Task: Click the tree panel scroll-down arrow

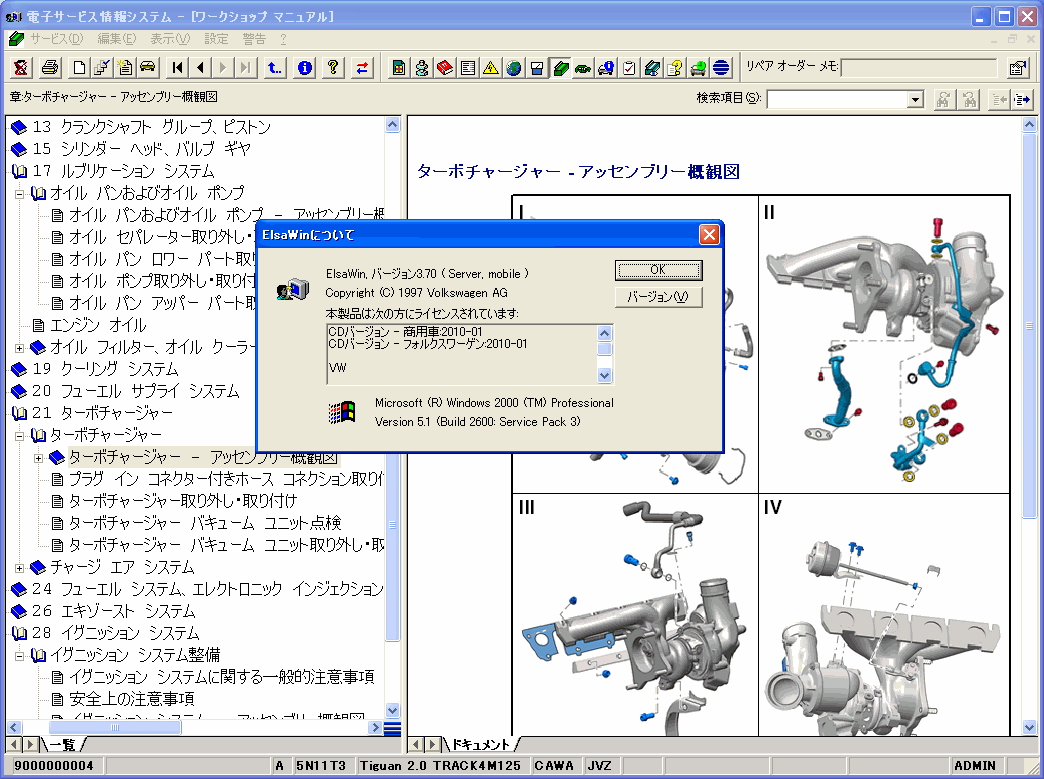Action: 392,710
